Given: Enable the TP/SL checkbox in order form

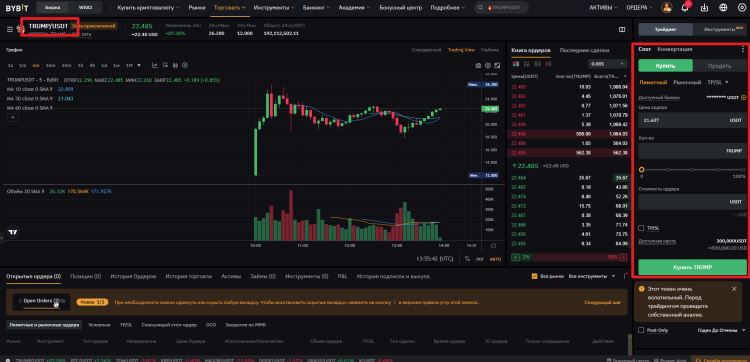Looking at the screenshot, I should pyautogui.click(x=641, y=228).
